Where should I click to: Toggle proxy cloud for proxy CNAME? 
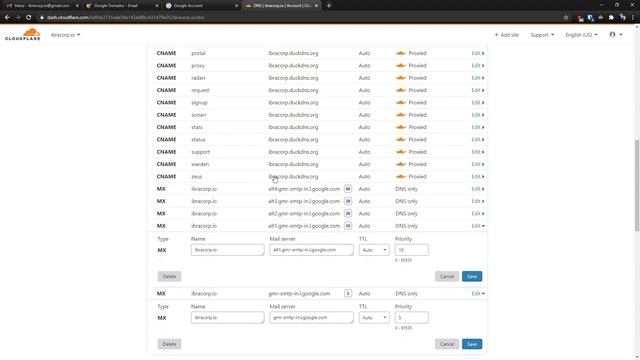401,65
